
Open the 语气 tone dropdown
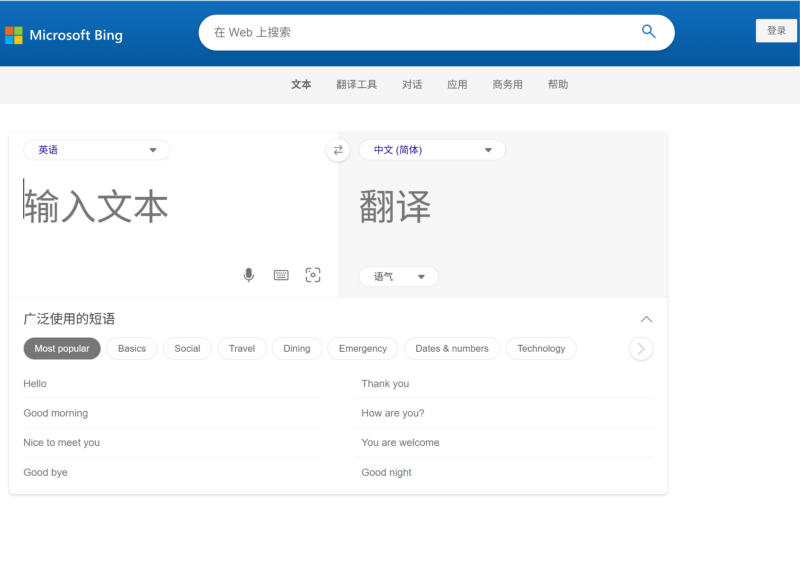398,276
